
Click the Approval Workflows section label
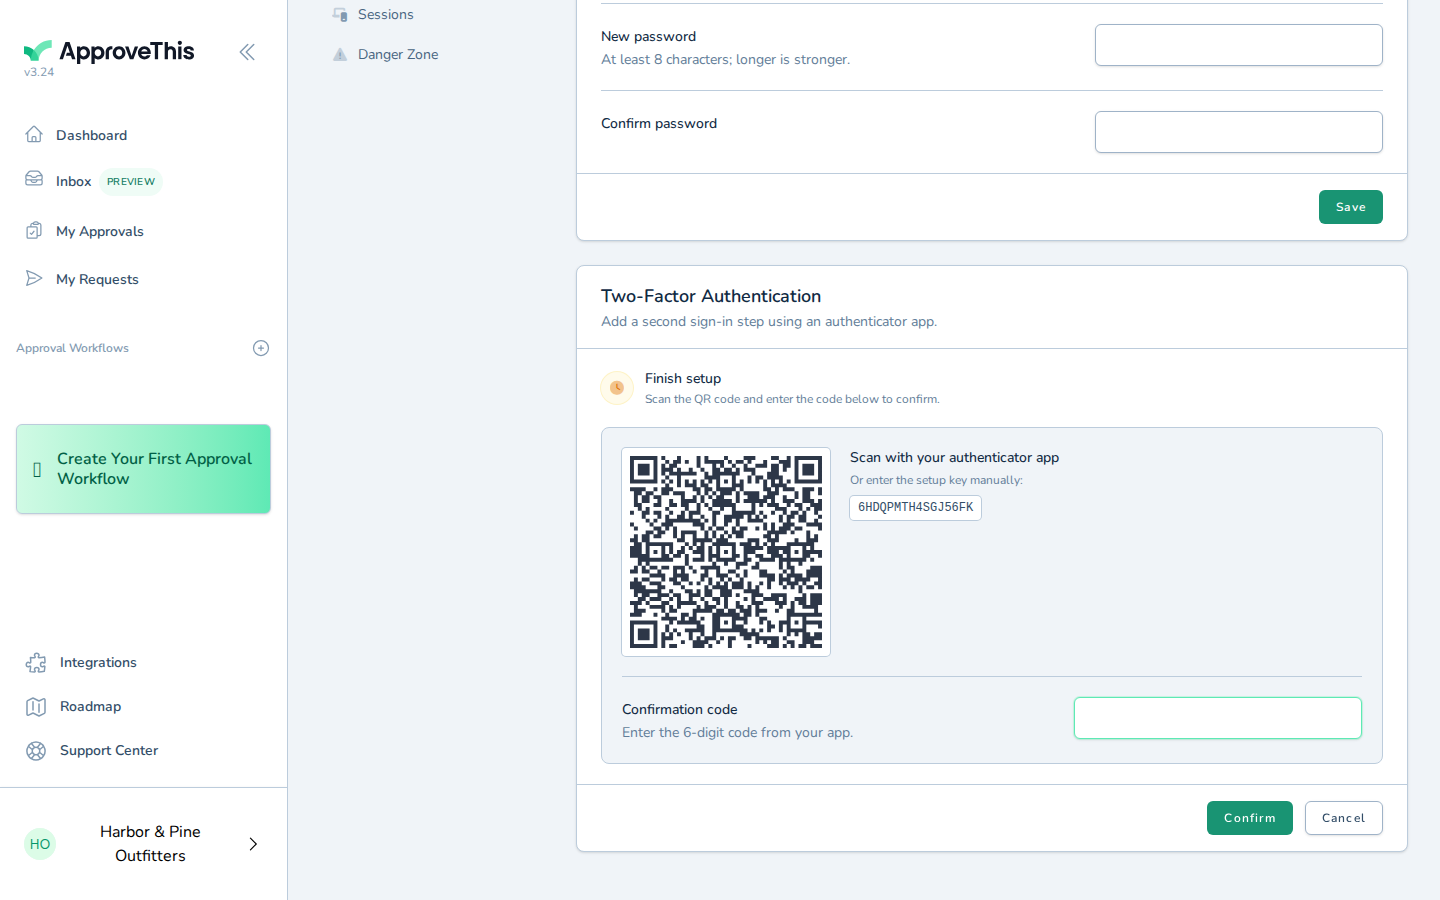[x=72, y=348]
